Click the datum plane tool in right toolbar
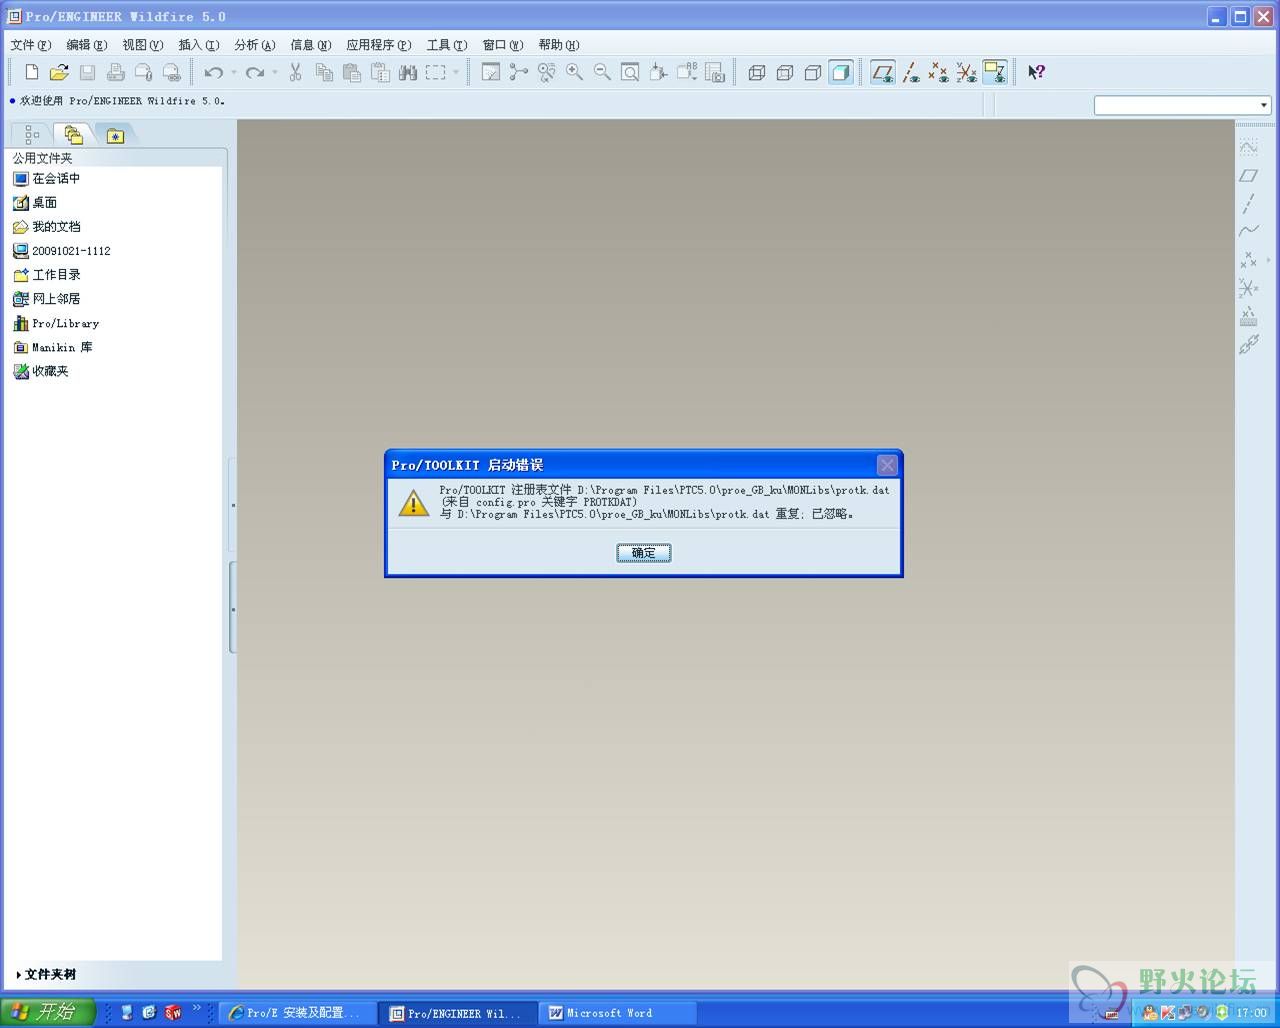The image size is (1280, 1028). tap(1249, 175)
